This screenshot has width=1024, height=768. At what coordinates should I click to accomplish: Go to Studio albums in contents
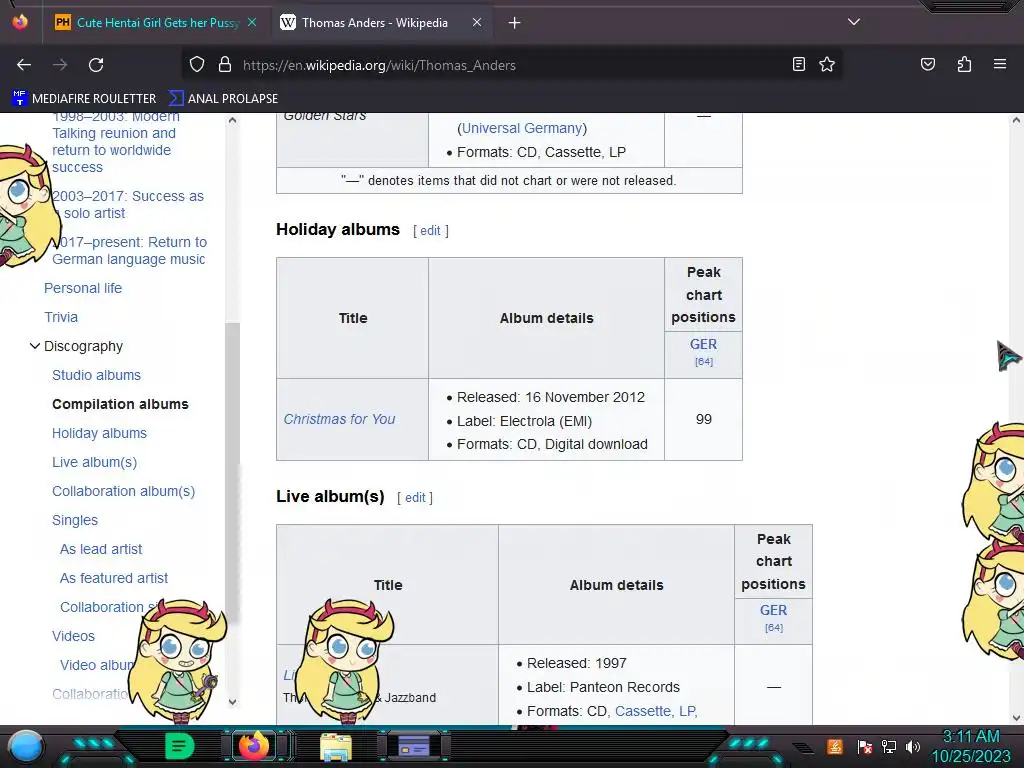[97, 375]
